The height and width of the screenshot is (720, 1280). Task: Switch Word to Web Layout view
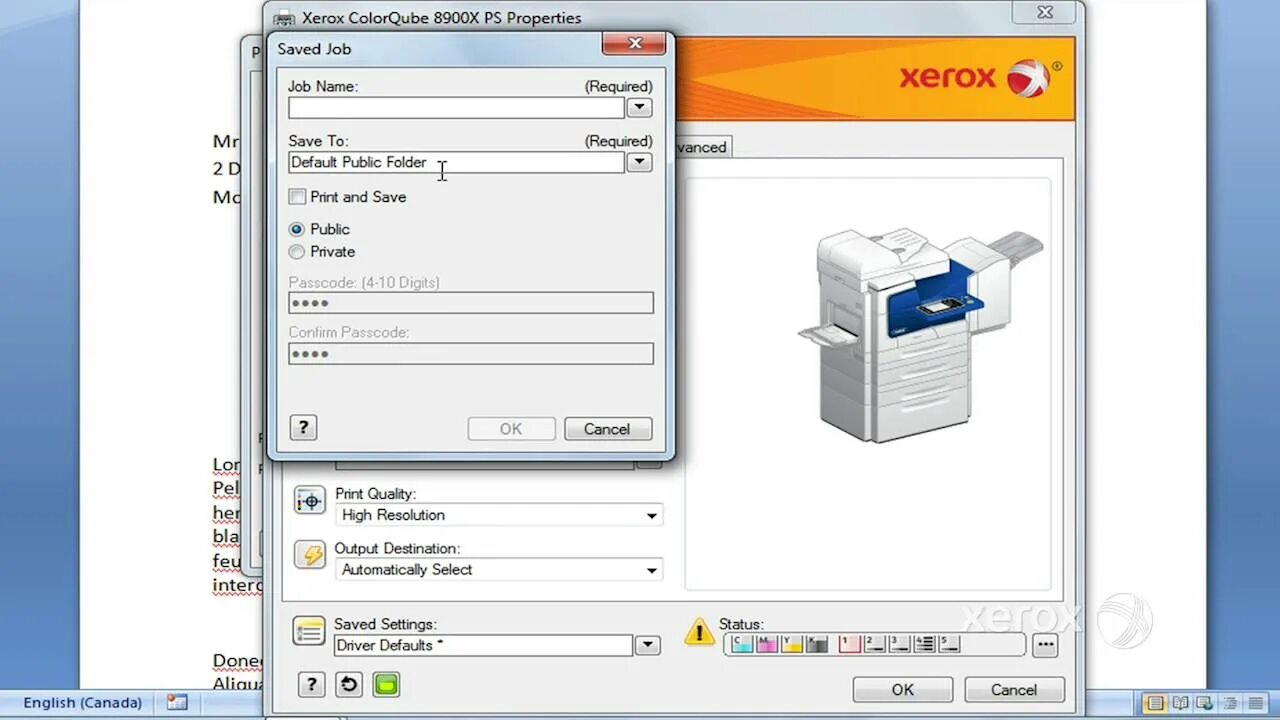pos(1205,703)
